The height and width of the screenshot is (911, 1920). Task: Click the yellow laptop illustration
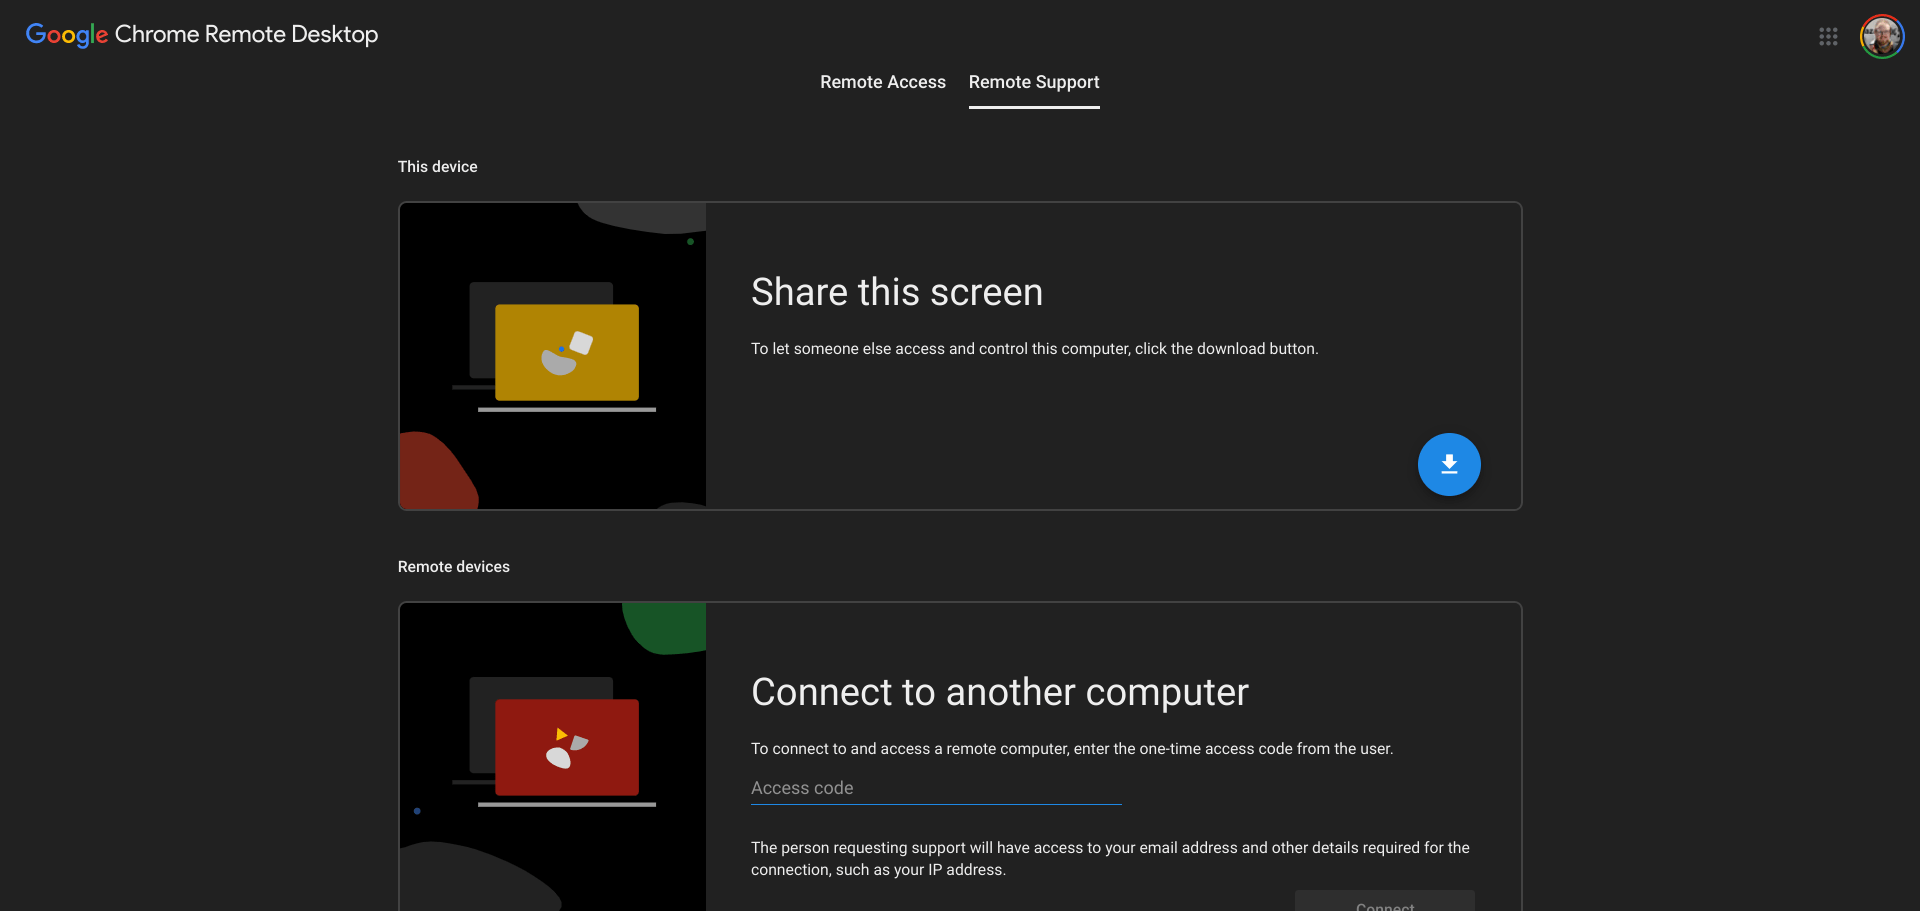pos(566,352)
